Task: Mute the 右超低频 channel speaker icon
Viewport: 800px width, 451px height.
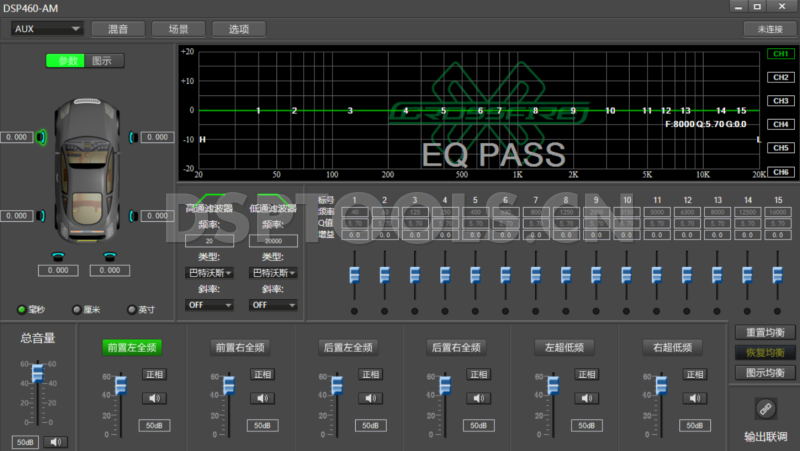Action: pyautogui.click(x=695, y=398)
